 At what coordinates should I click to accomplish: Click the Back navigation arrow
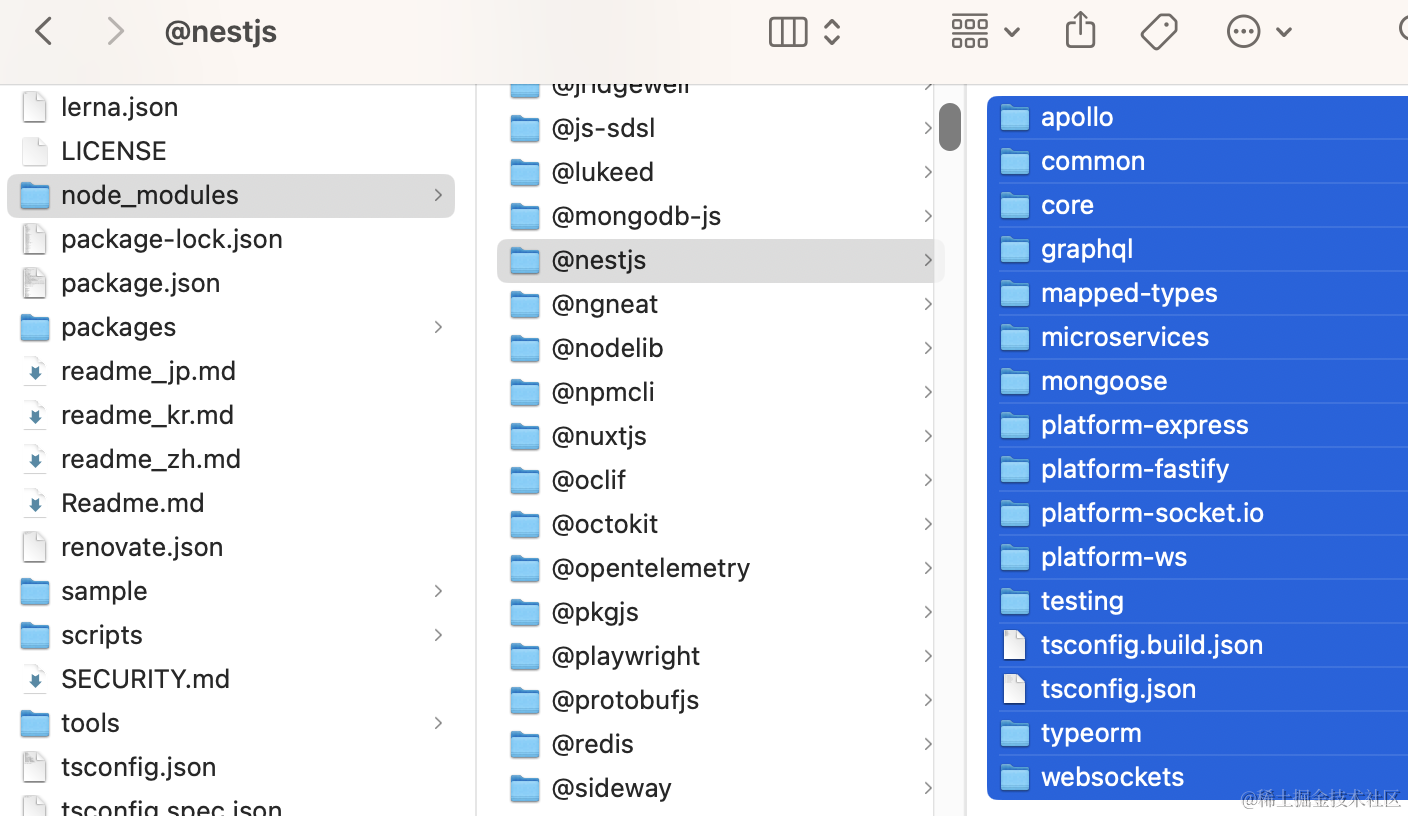tap(44, 32)
